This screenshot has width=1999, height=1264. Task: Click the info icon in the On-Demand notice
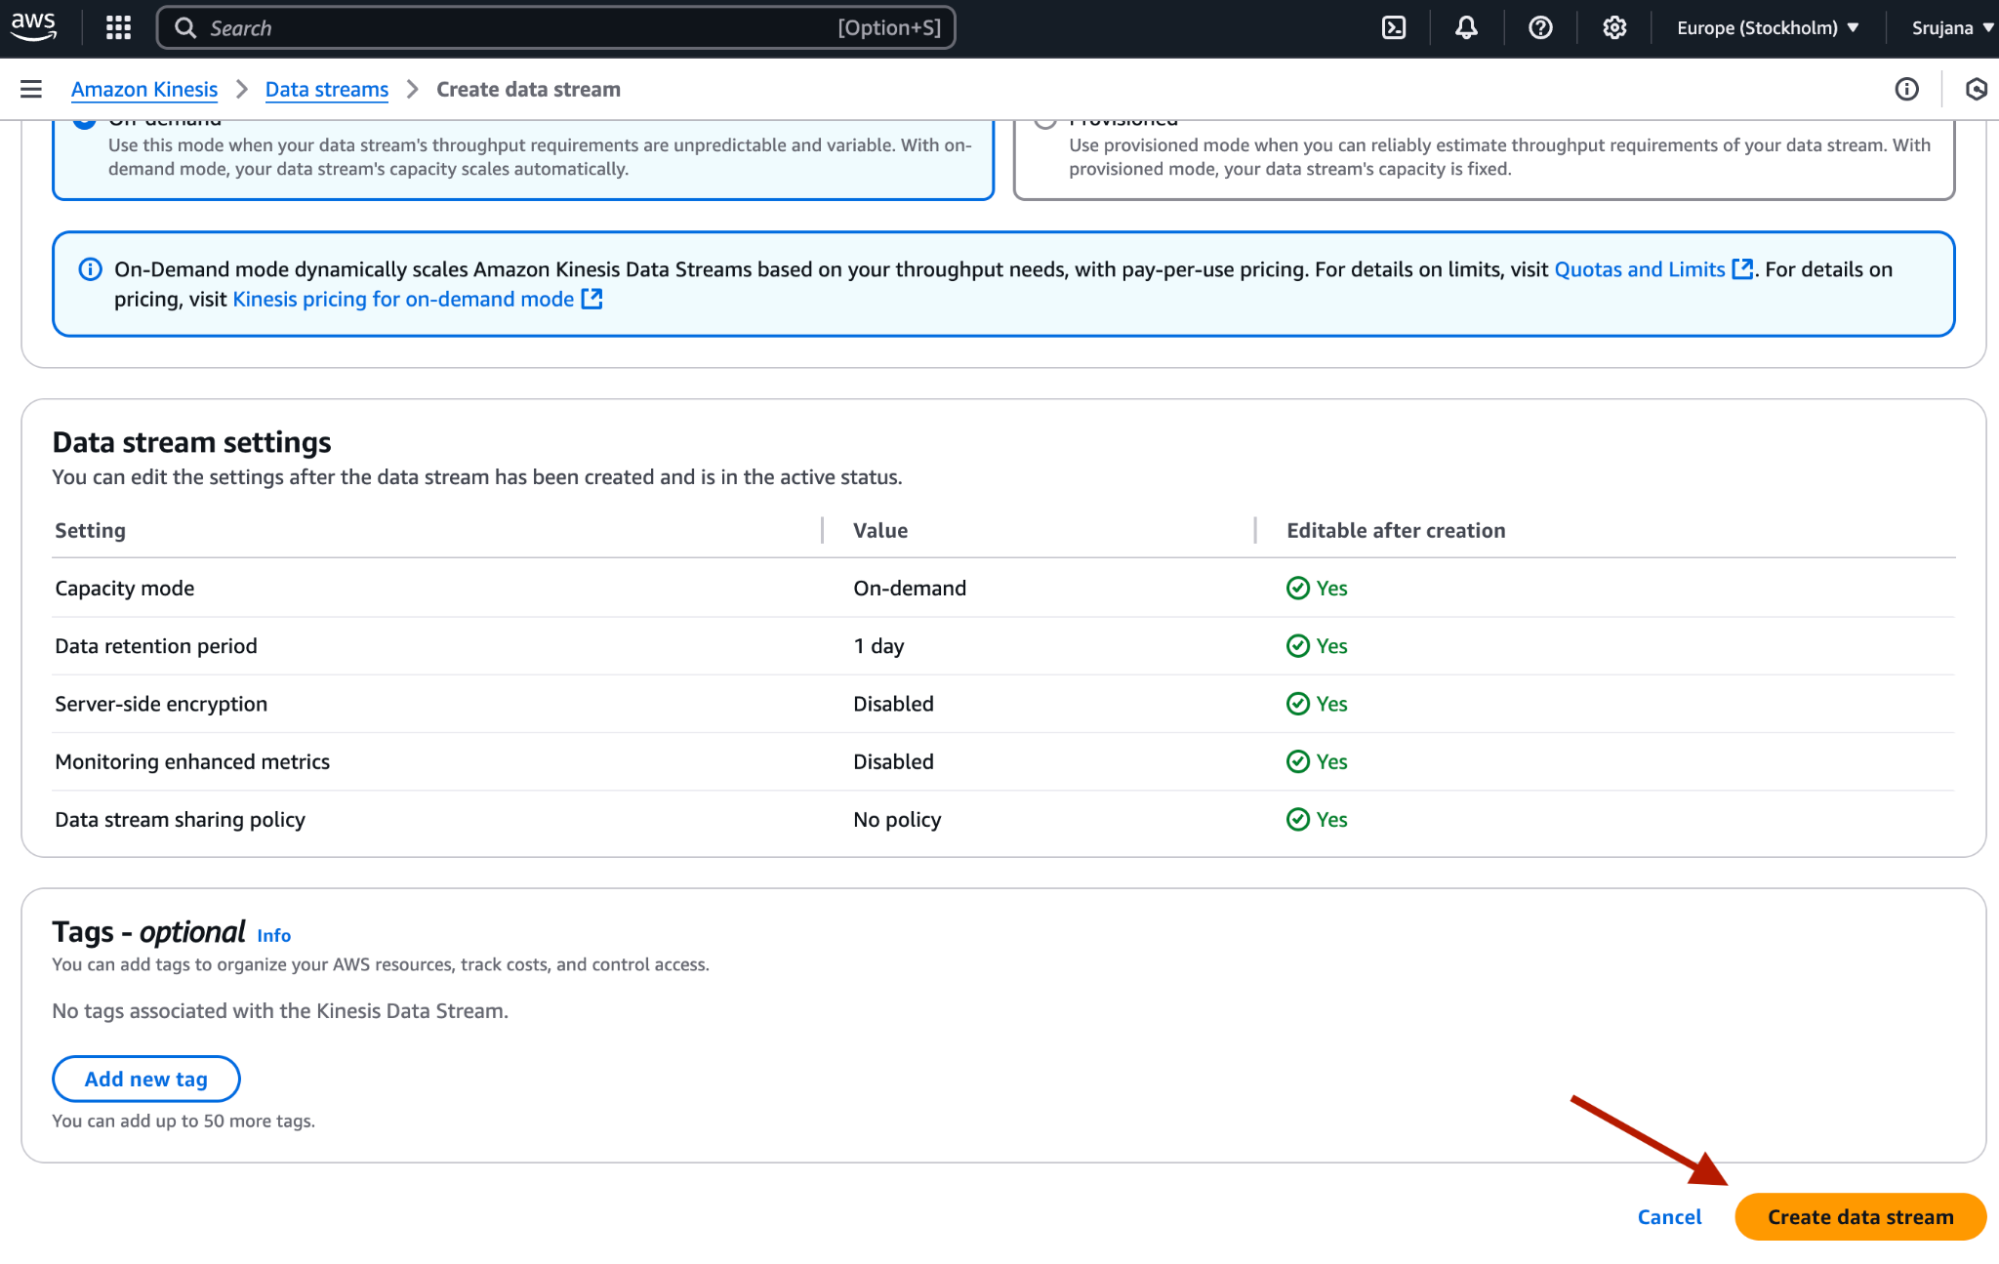[90, 269]
